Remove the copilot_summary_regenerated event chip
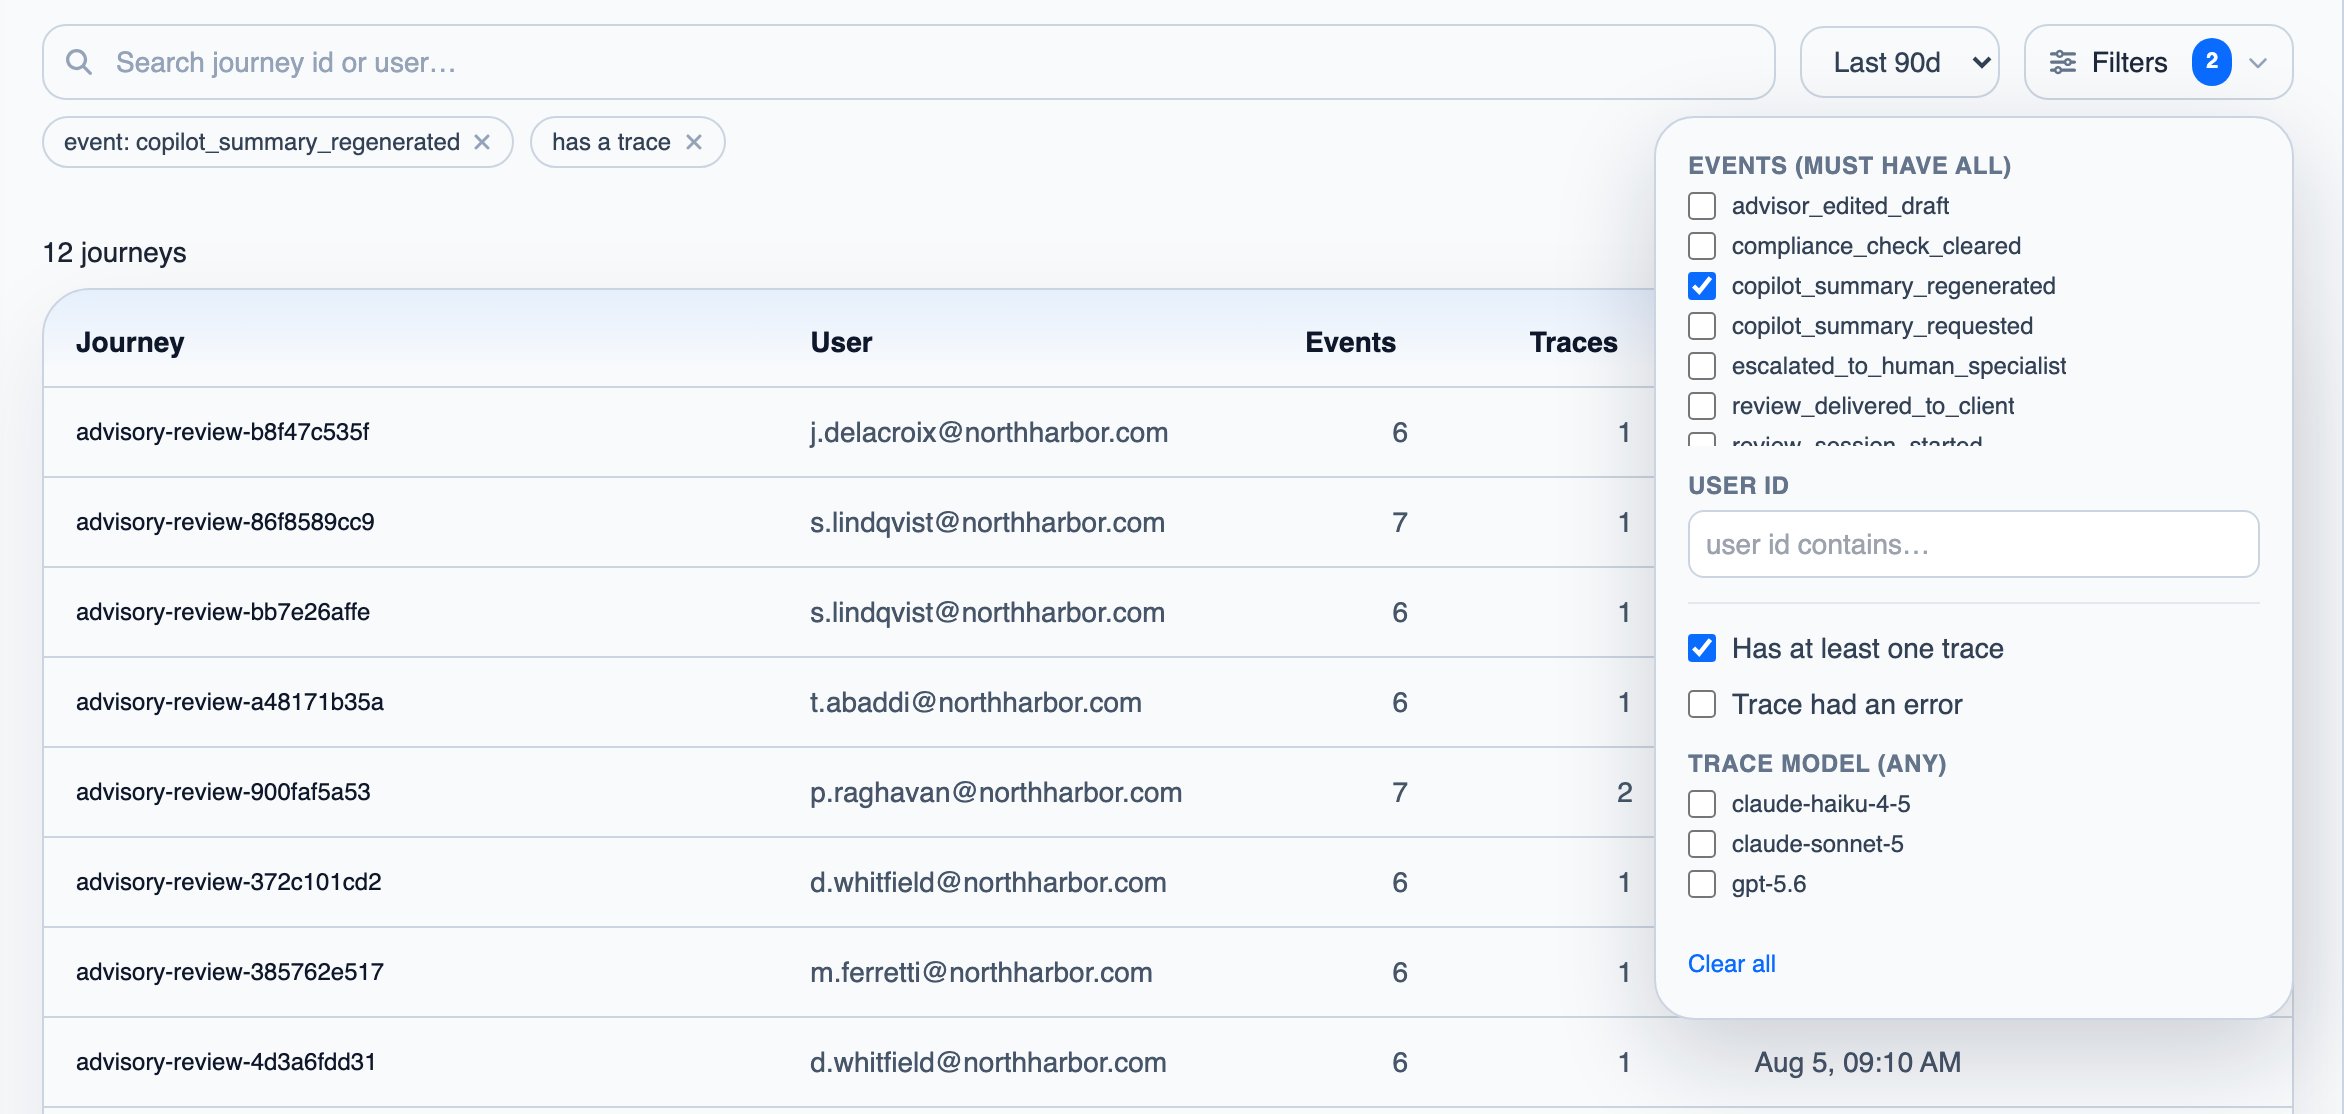Viewport: 2344px width, 1114px height. [482, 142]
